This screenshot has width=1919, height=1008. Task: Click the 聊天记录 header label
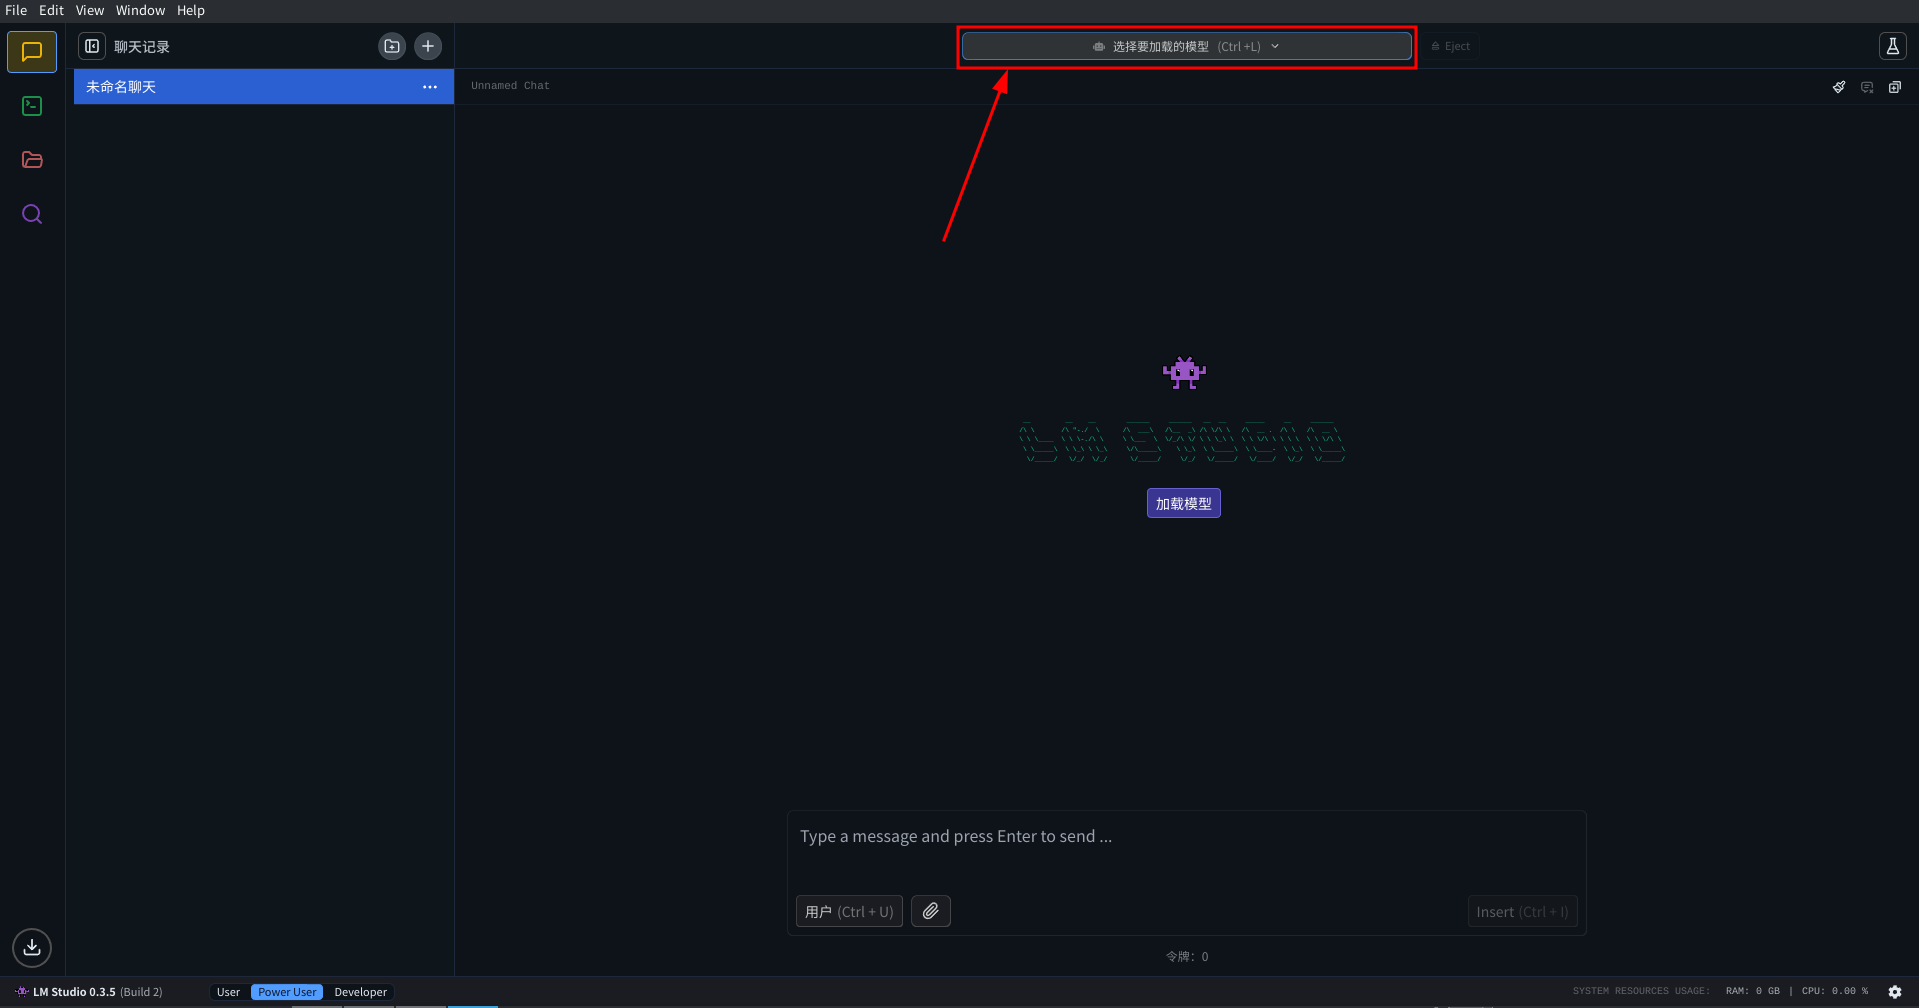142,47
